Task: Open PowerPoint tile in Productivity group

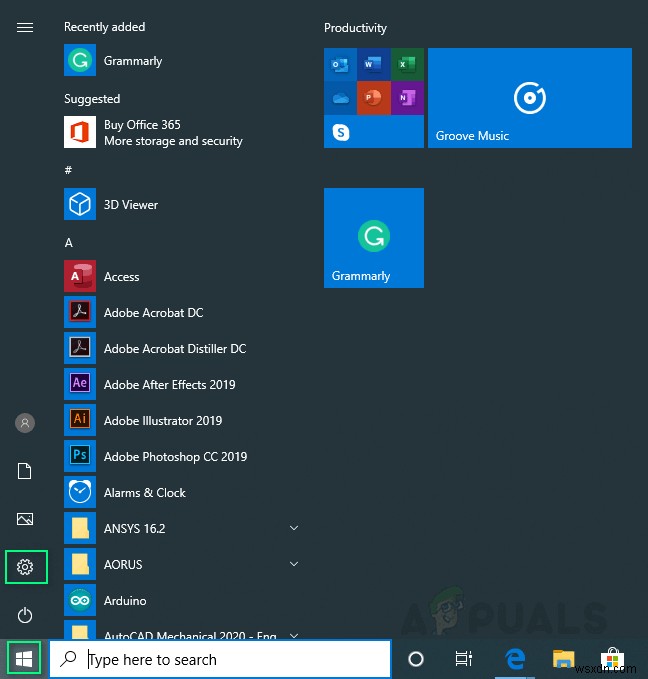Action: pos(374,98)
